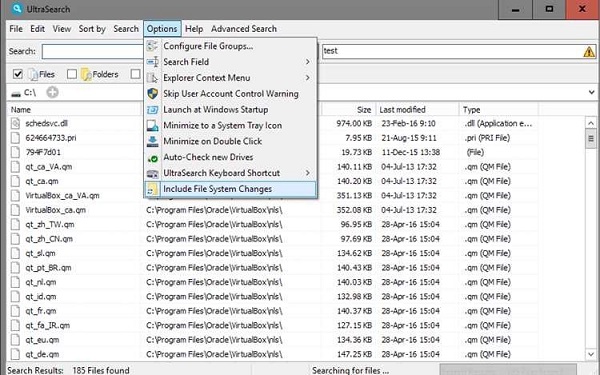Click the C:\ drive icon
This screenshot has height=375, width=600.
coord(16,93)
